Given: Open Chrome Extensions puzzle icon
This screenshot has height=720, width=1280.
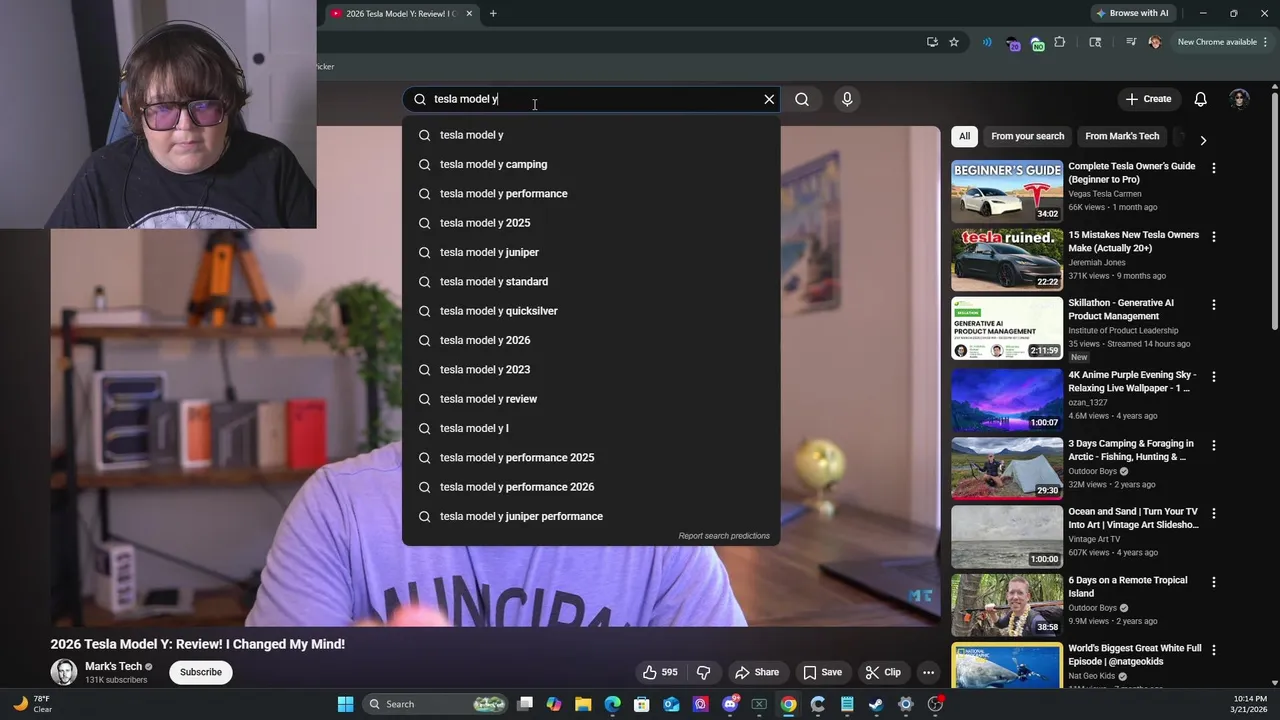Looking at the screenshot, I should [1060, 42].
